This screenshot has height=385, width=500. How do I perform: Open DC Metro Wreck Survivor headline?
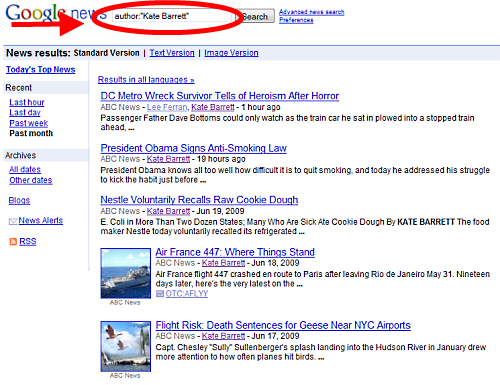(x=220, y=96)
